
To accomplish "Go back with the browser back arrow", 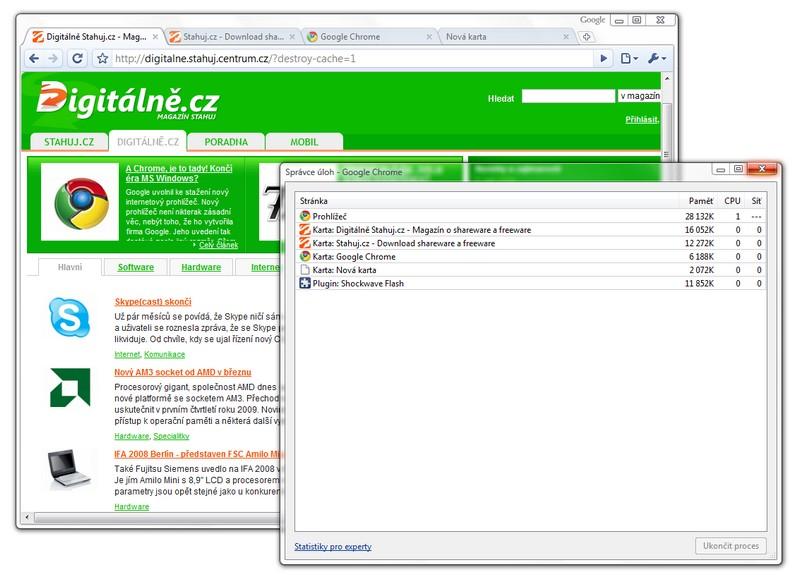I will 34,58.
